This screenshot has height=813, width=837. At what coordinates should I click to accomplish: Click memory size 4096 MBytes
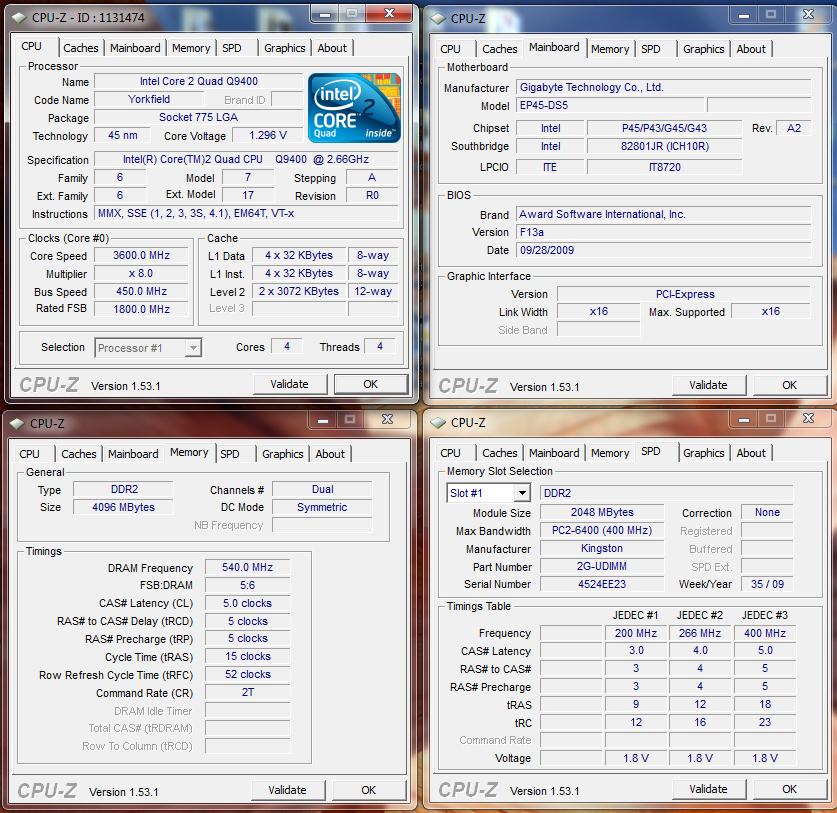point(123,507)
